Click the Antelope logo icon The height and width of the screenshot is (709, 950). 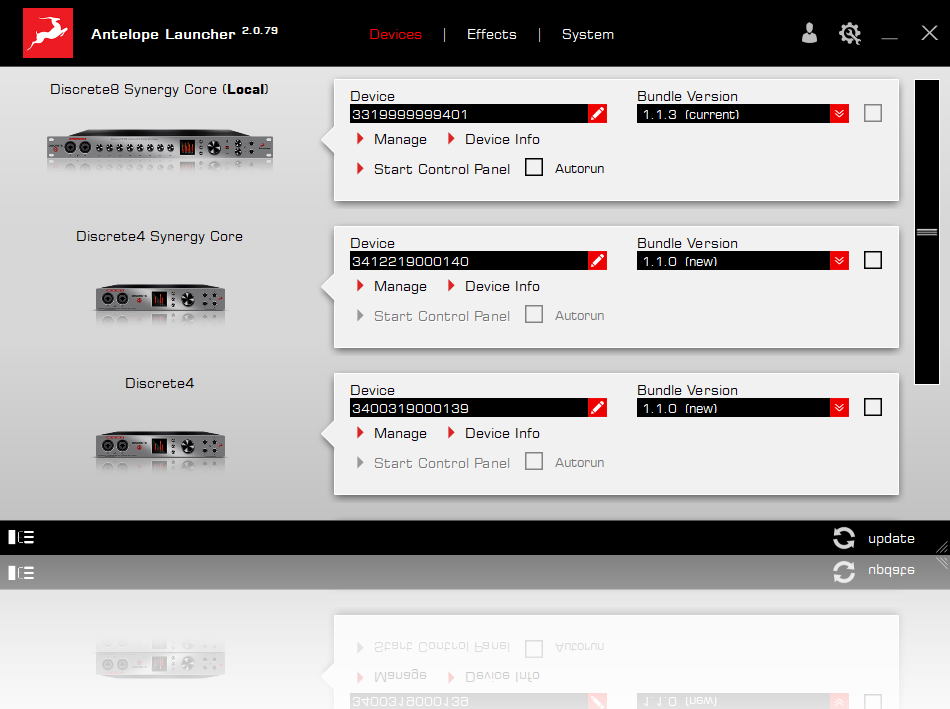pos(48,33)
